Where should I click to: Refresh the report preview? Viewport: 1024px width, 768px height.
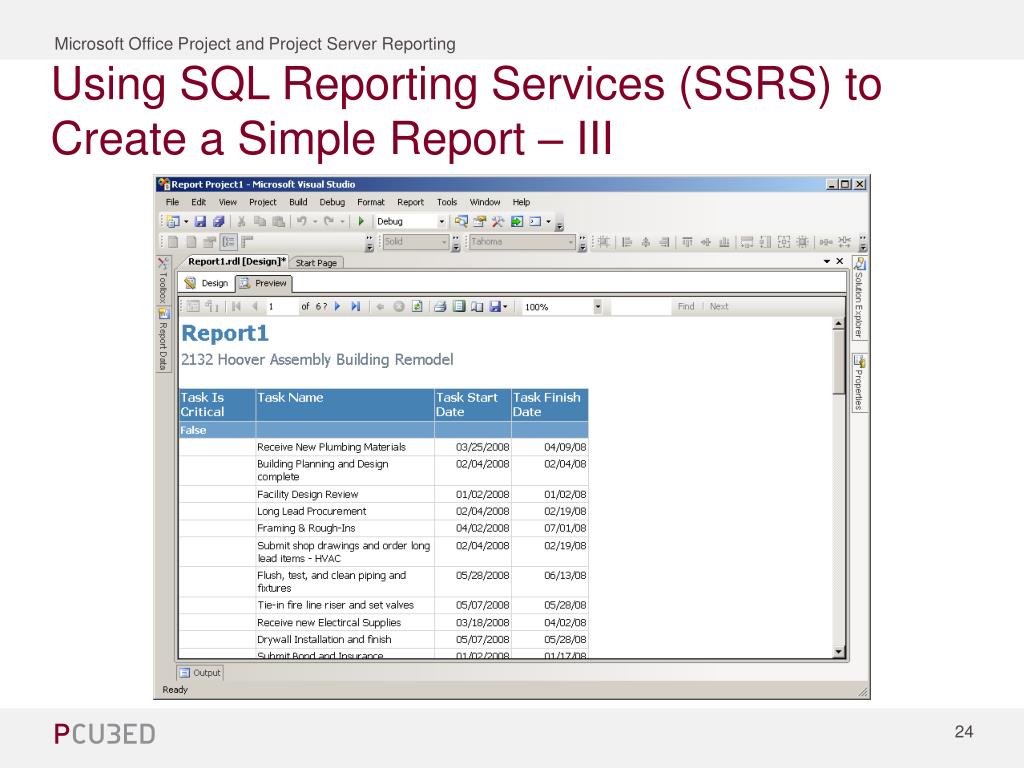pos(417,306)
